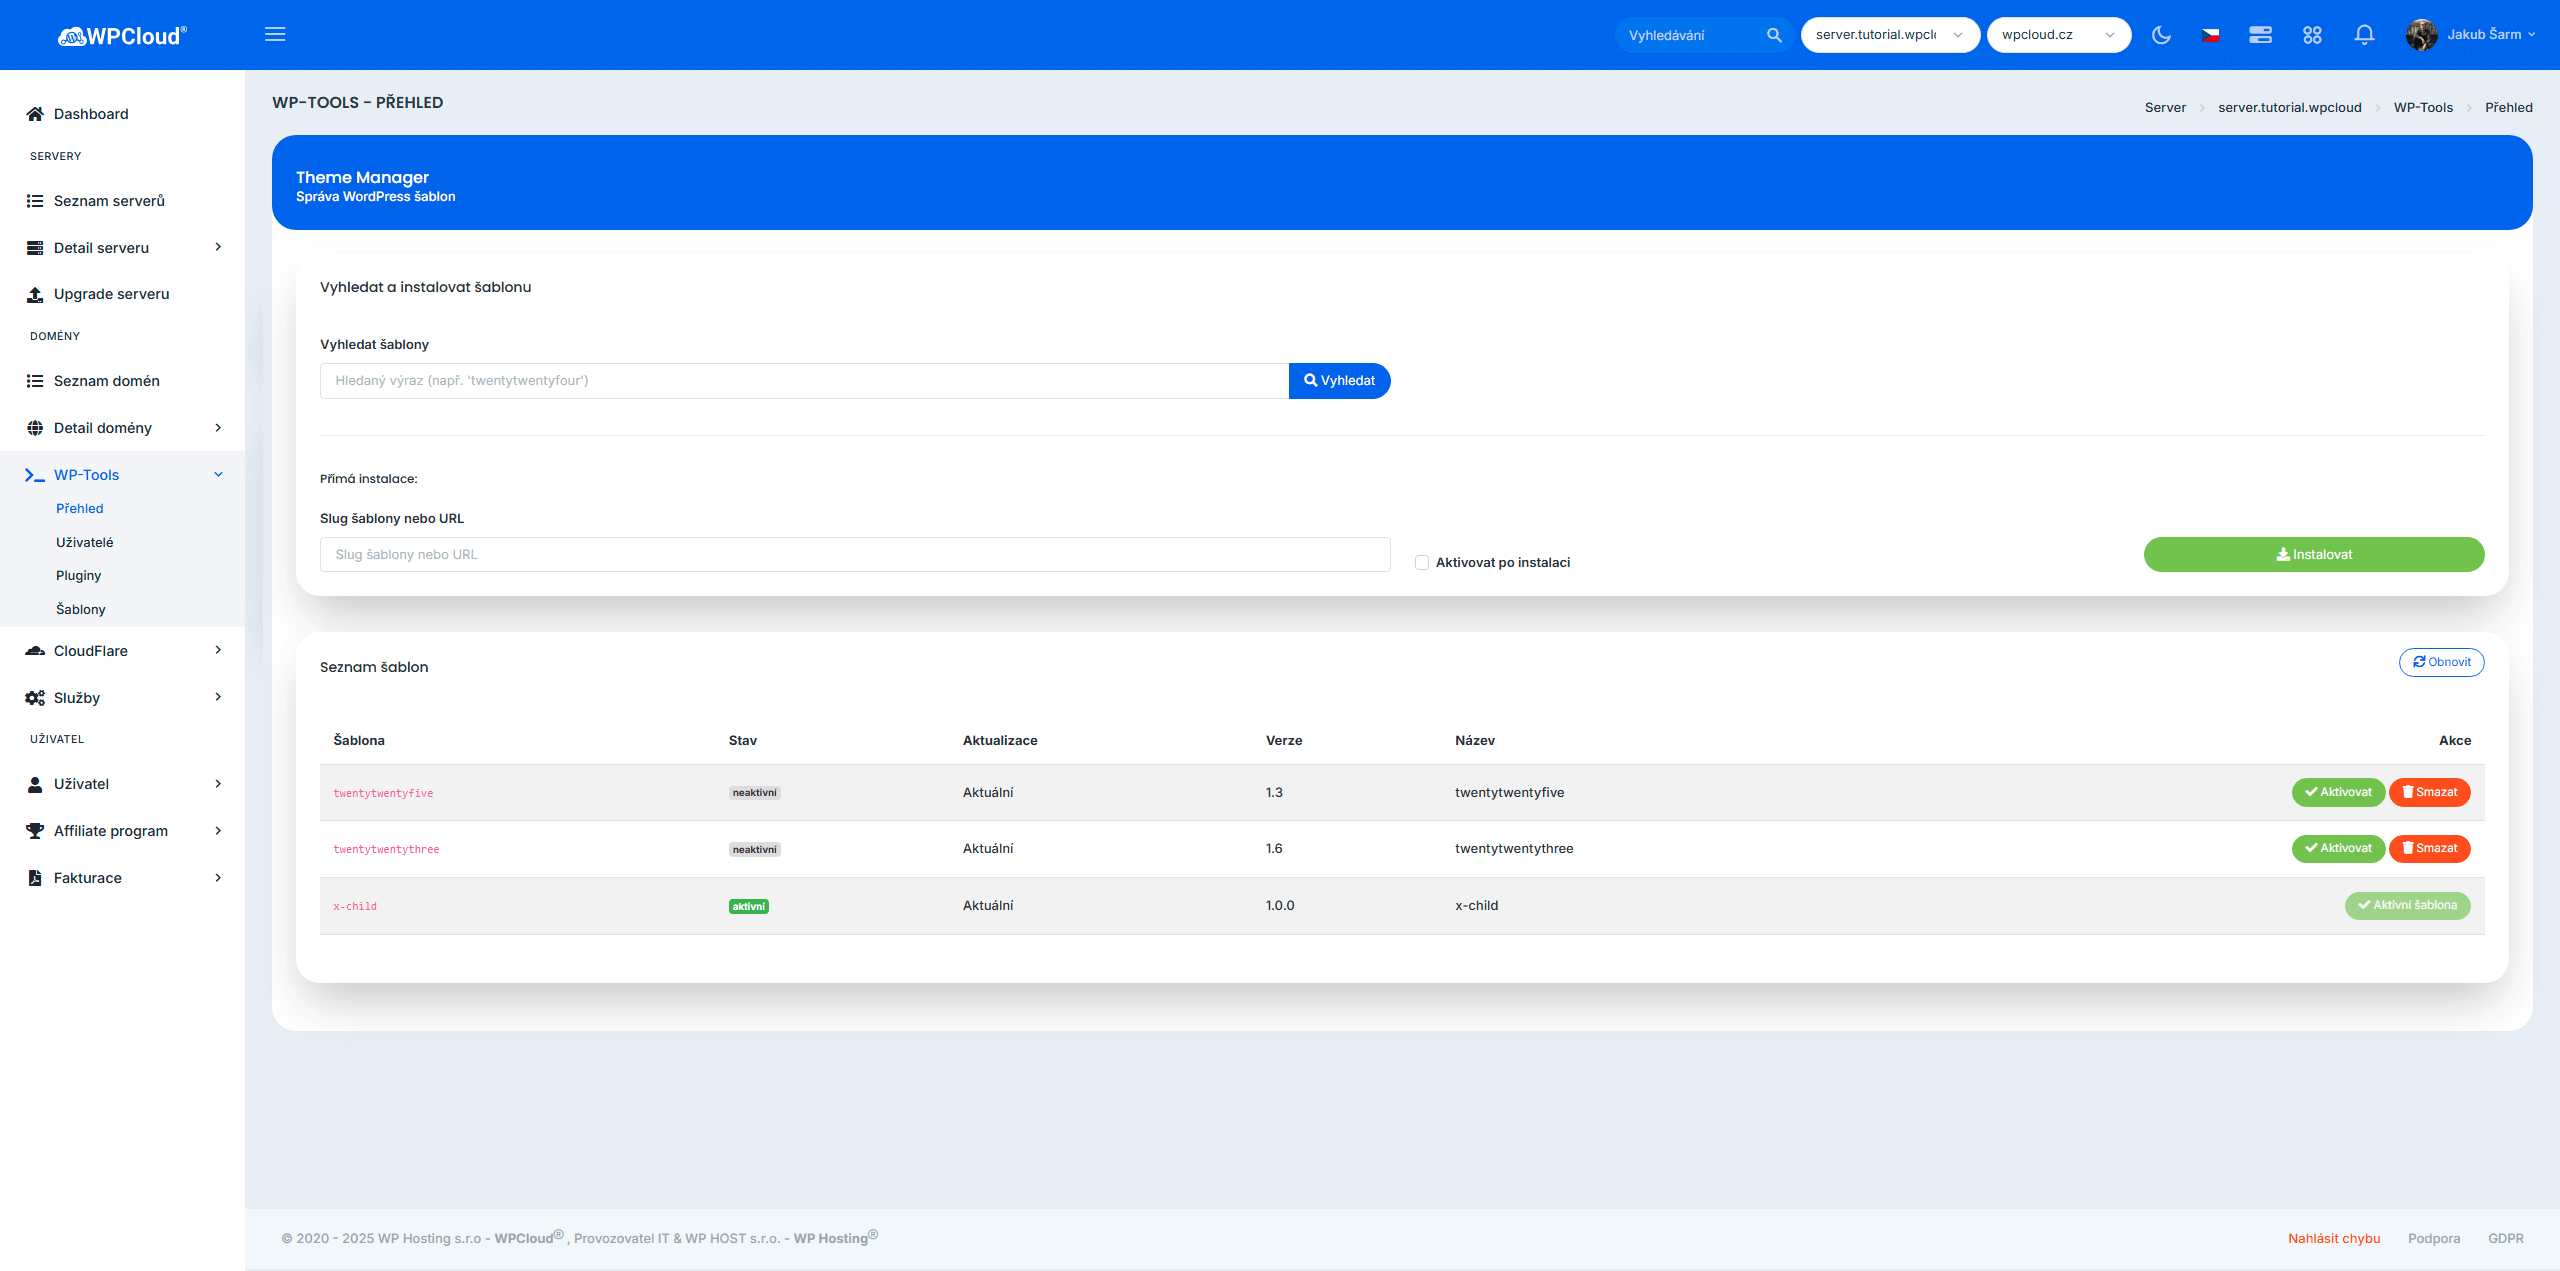Click the Czech flag language icon

[x=2211, y=35]
